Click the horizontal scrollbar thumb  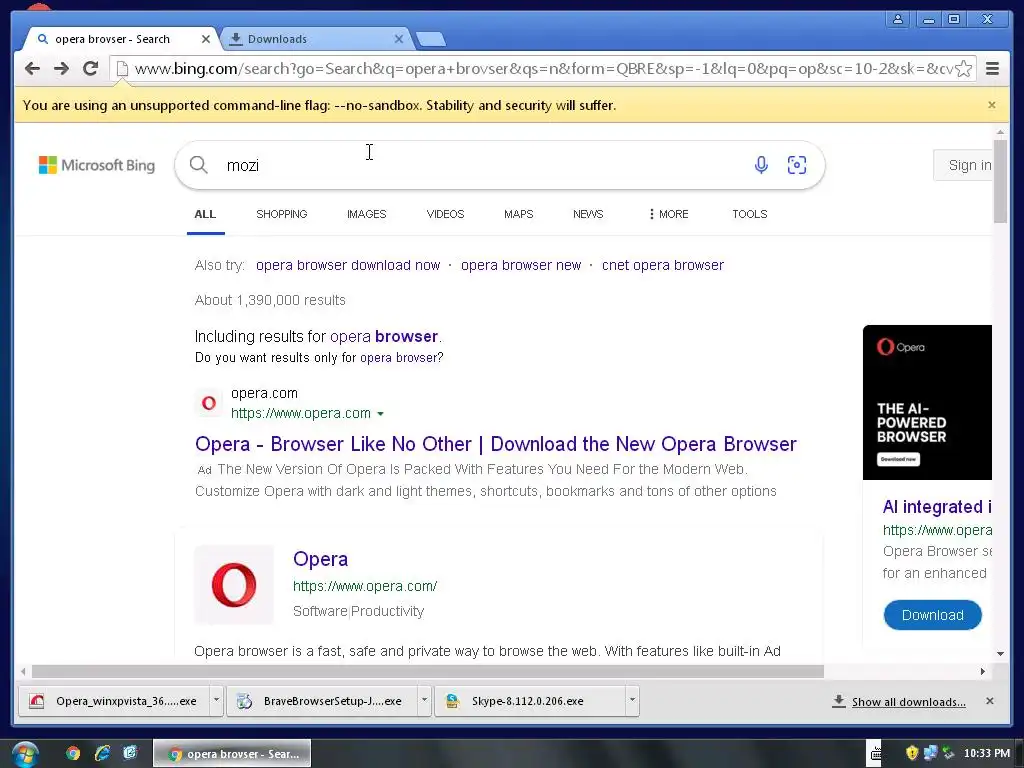428,671
